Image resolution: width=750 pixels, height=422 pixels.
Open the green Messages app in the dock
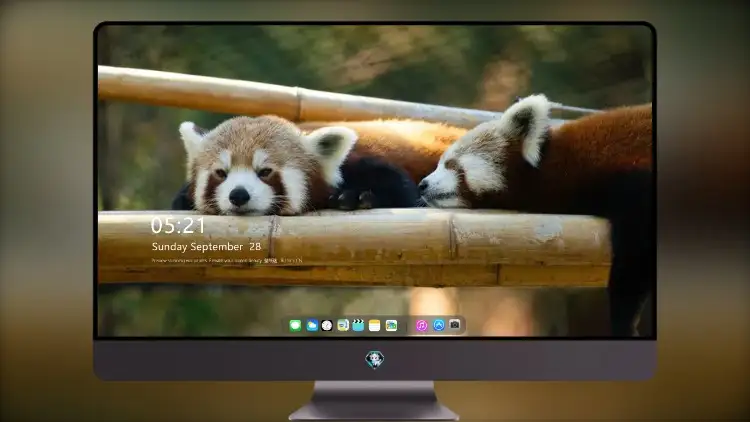(x=295, y=326)
